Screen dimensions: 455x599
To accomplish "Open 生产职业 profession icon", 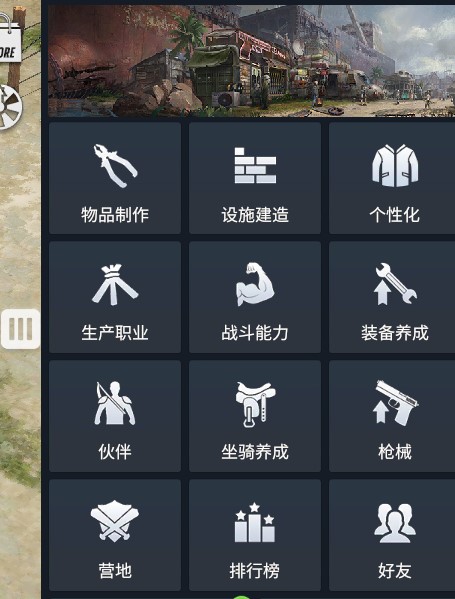I will tap(115, 285).
